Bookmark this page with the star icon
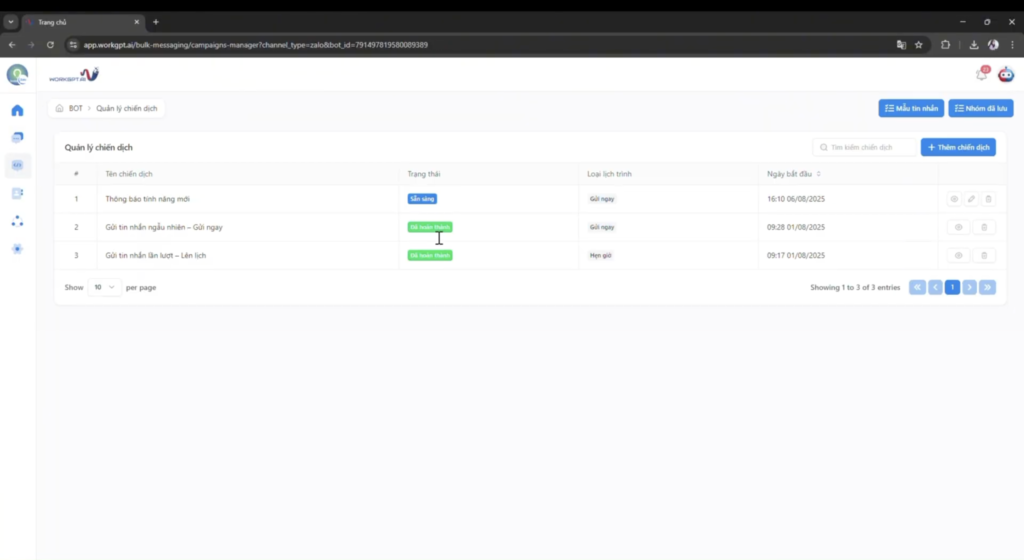Screen dimensions: 1024x560 [919, 45]
